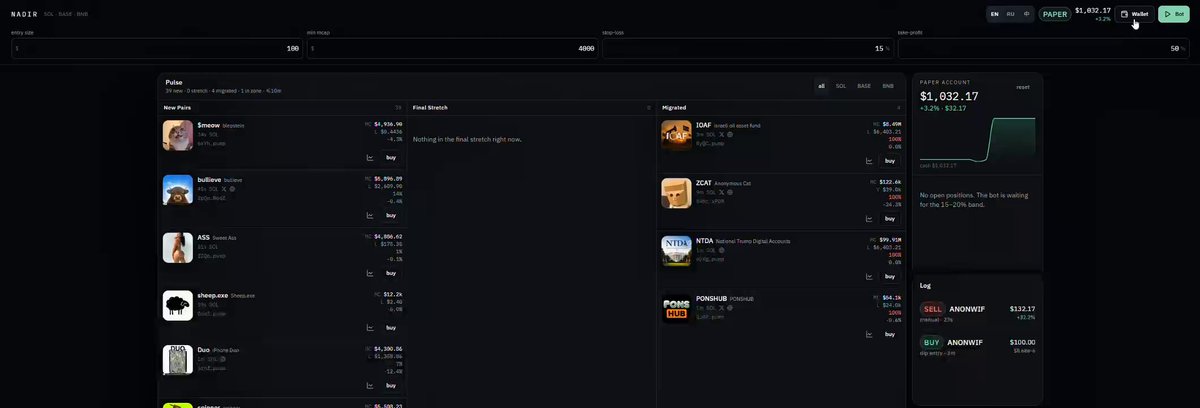Click the Final Stretch column header
Screen dimensions: 1200x408
click(430, 107)
